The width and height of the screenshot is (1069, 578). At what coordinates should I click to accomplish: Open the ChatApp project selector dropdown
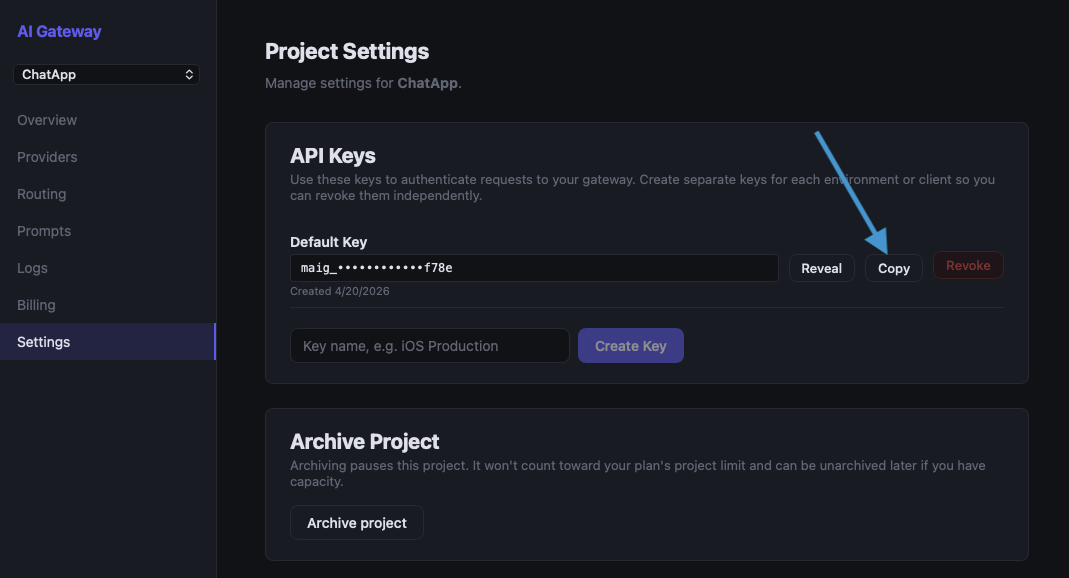tap(106, 74)
